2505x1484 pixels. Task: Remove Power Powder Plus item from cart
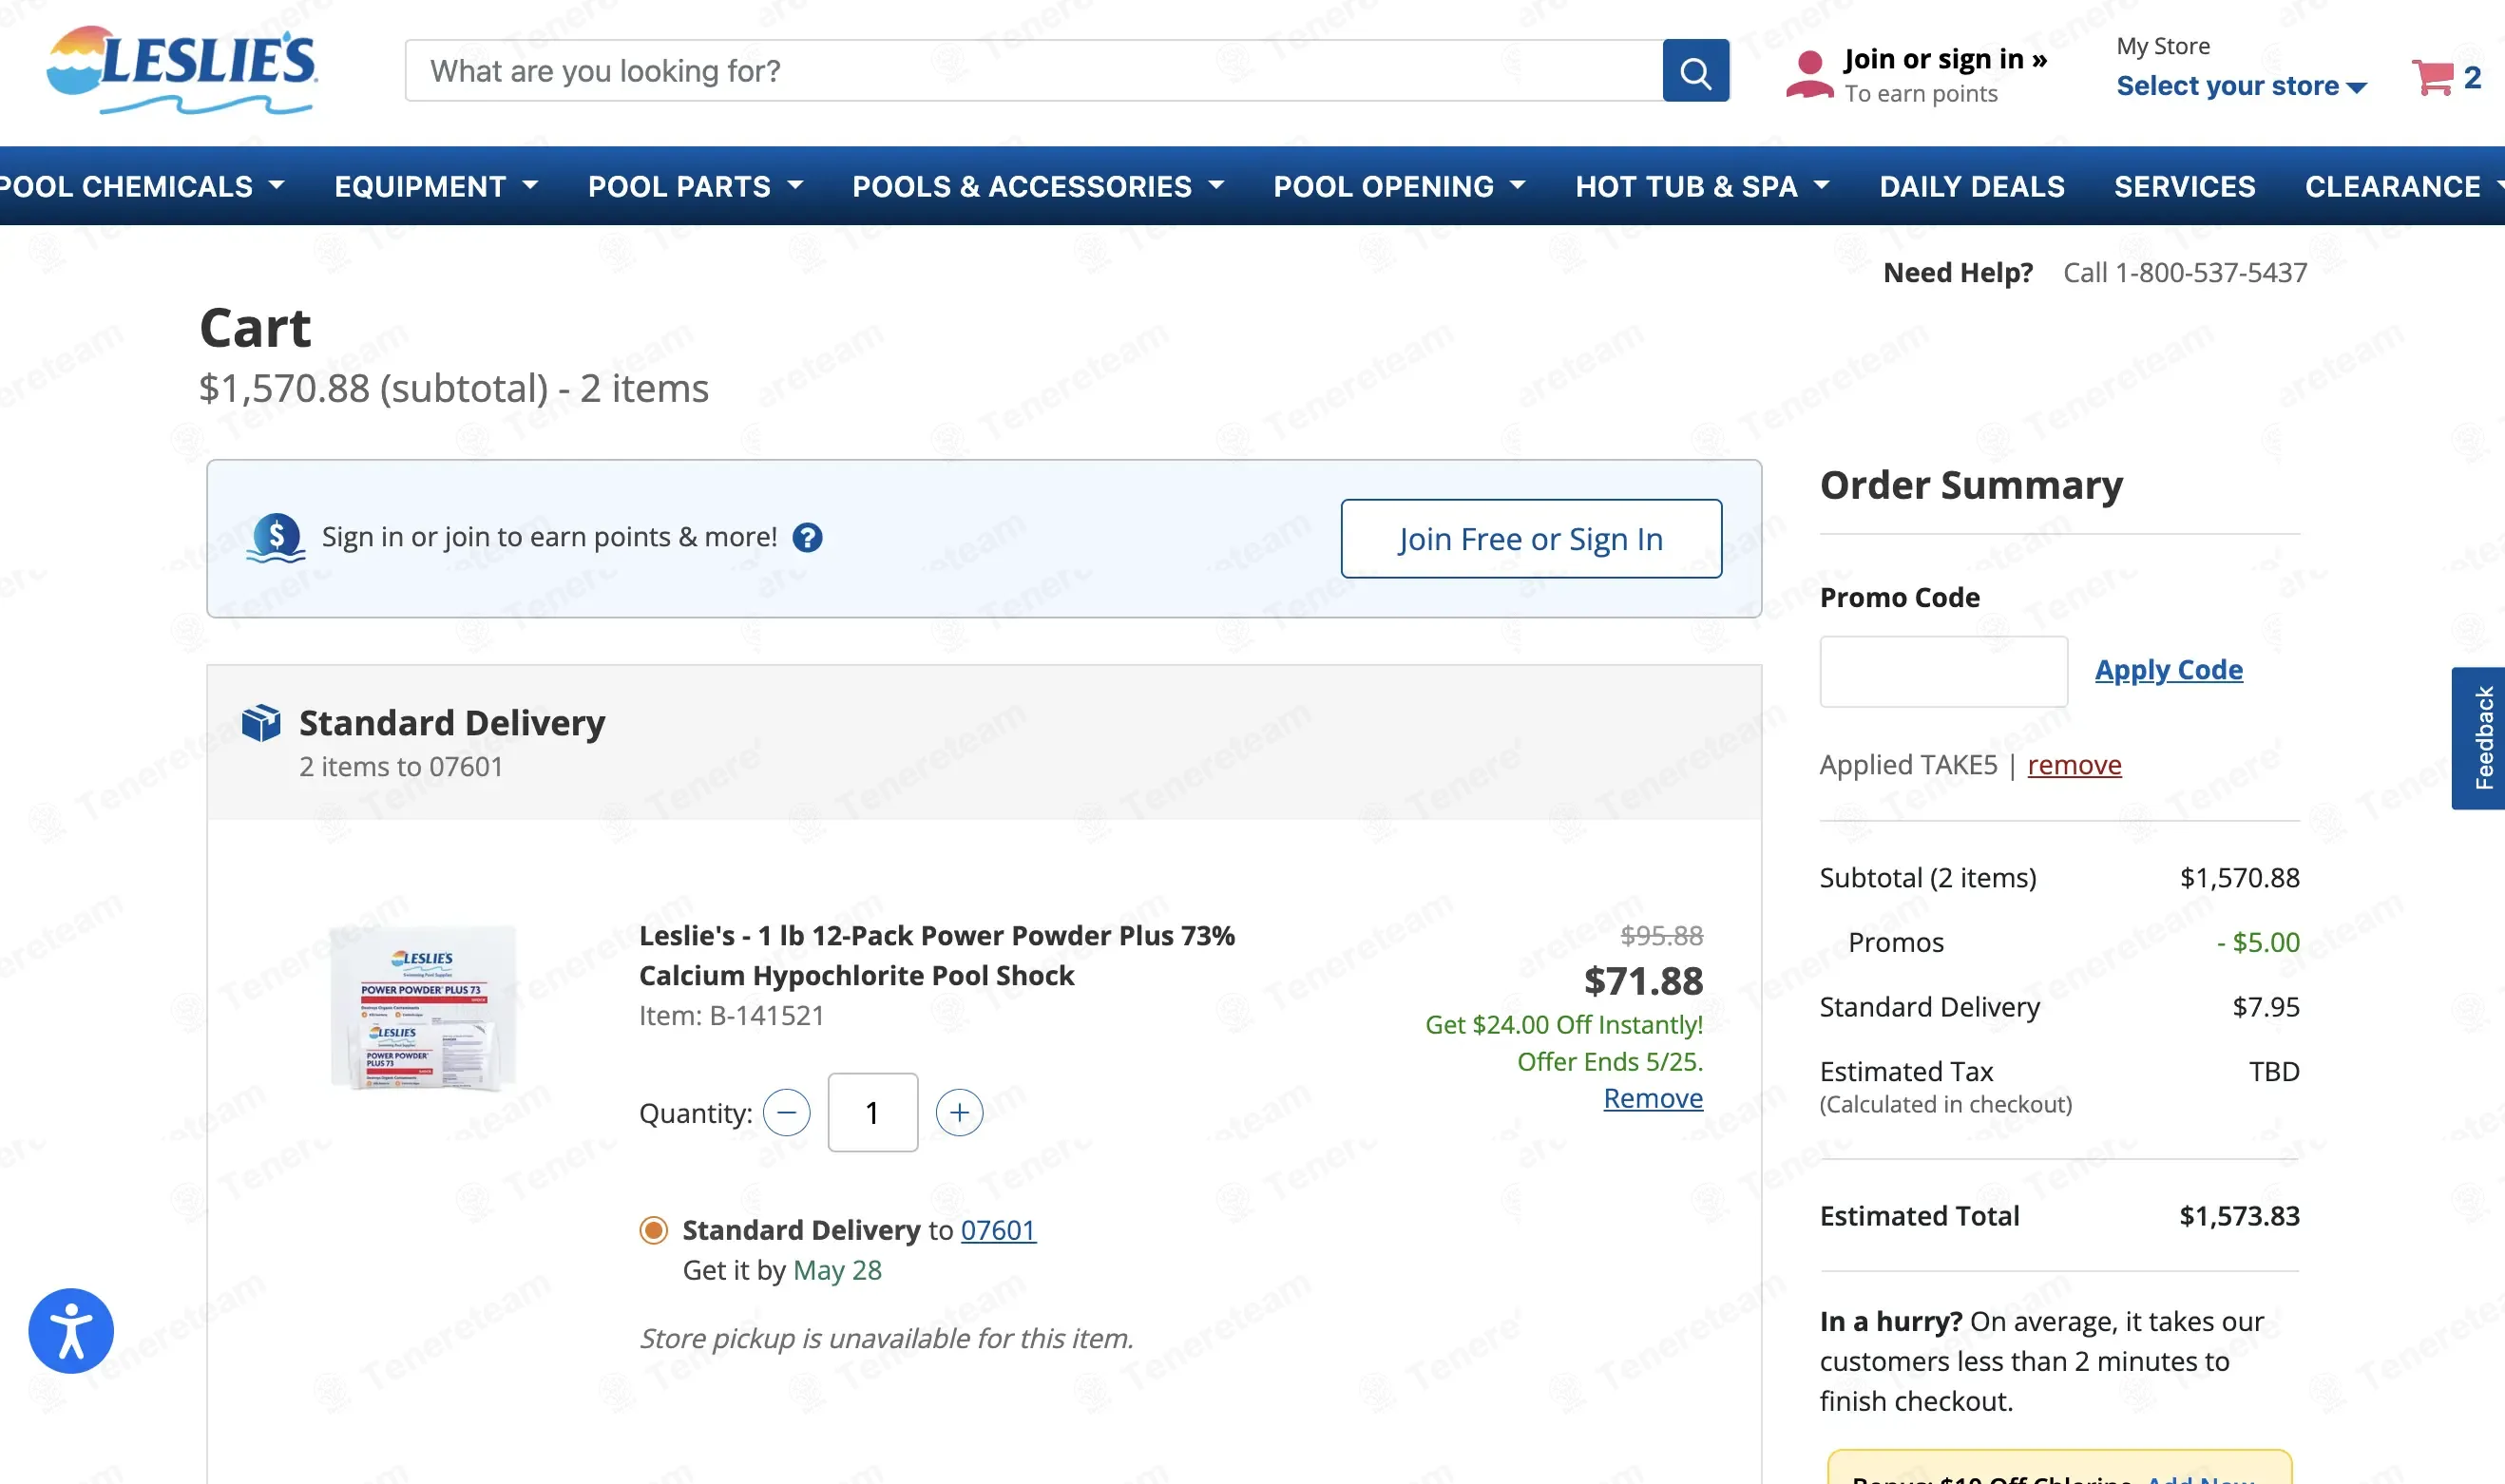[1653, 1098]
